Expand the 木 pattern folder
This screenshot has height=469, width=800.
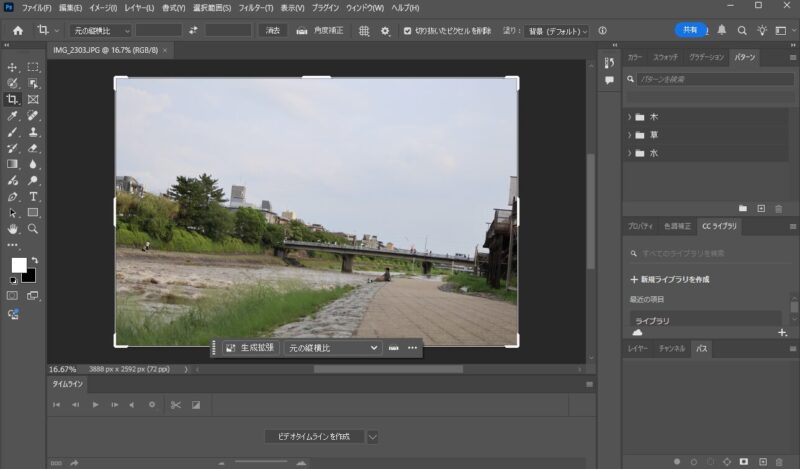tap(629, 116)
